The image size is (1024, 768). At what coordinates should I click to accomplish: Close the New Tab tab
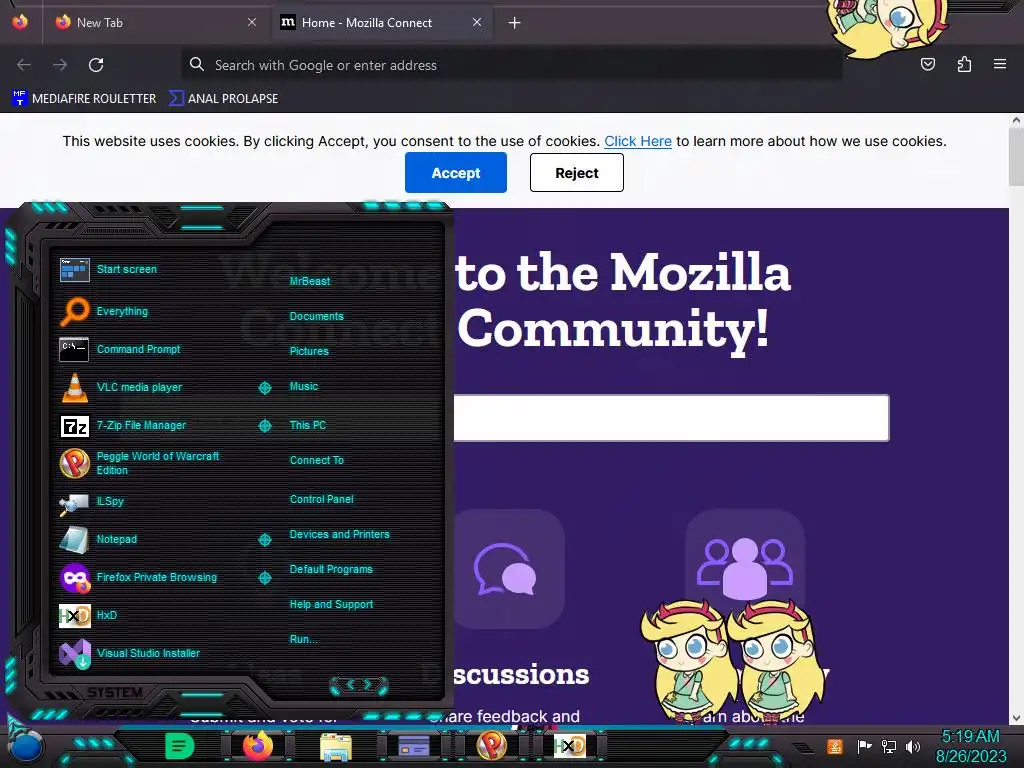(251, 22)
